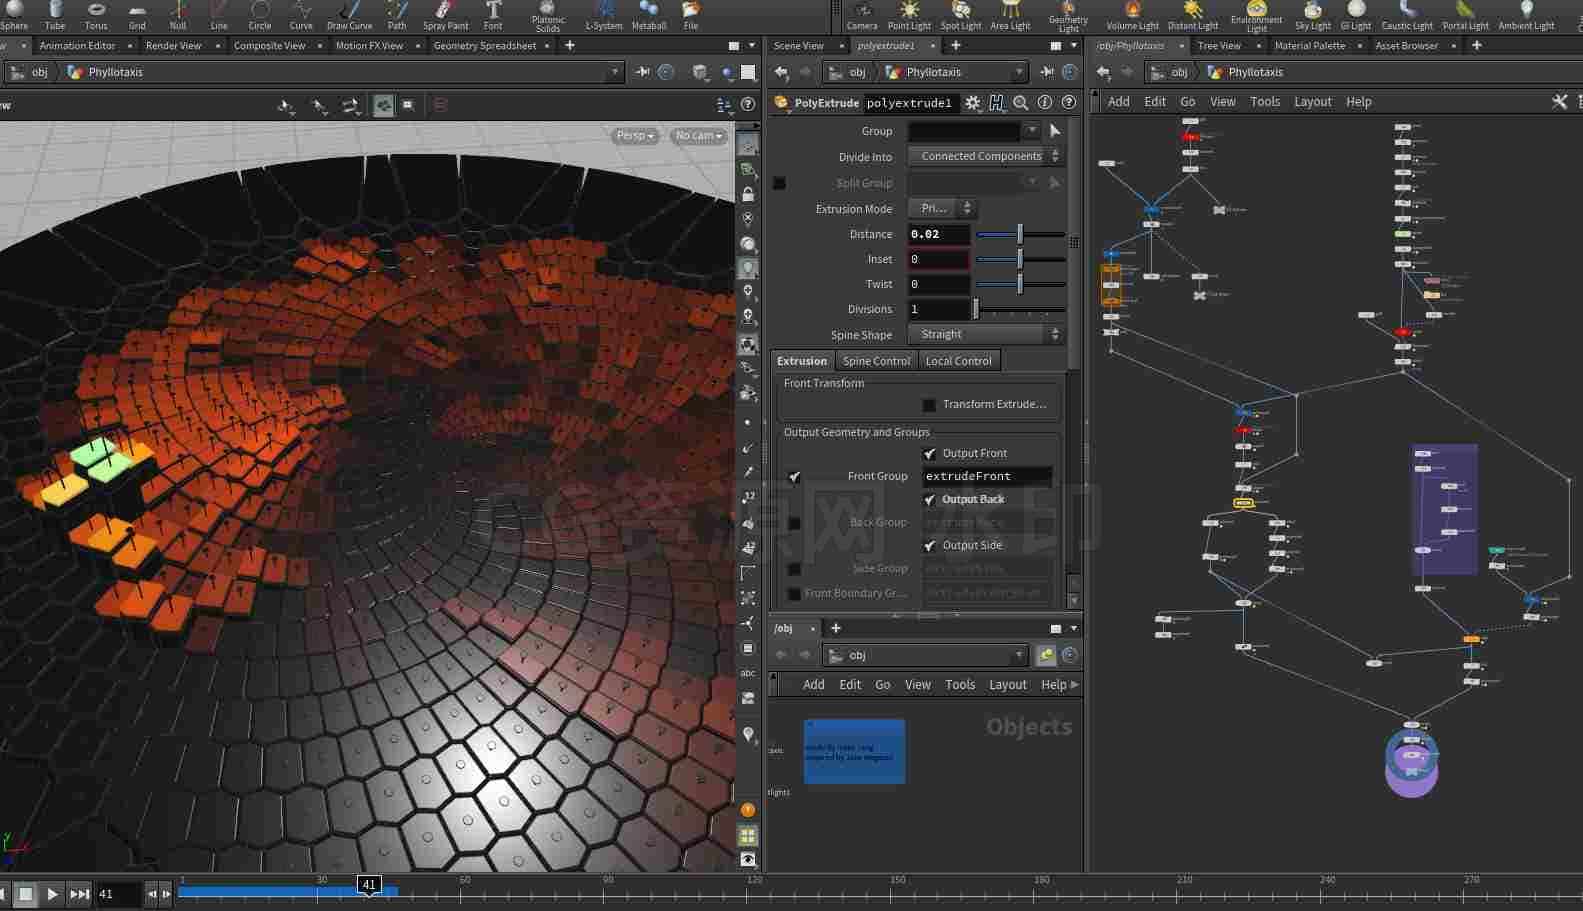Toggle the Output Front checkbox
This screenshot has height=911, width=1583.
930,453
